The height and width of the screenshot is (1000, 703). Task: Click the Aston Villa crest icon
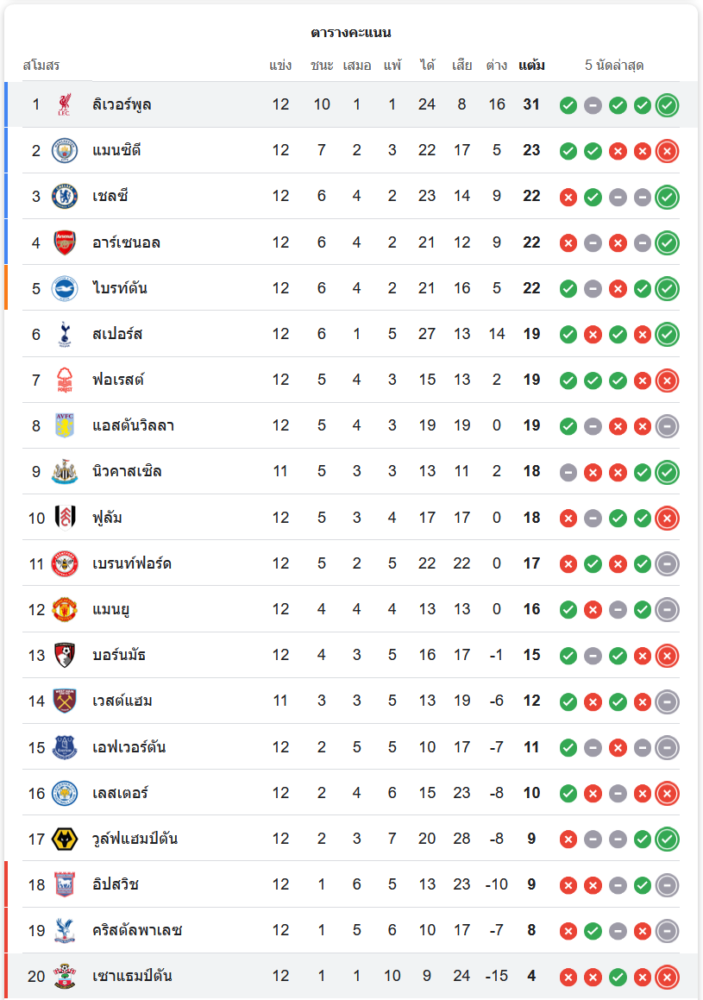point(65,426)
